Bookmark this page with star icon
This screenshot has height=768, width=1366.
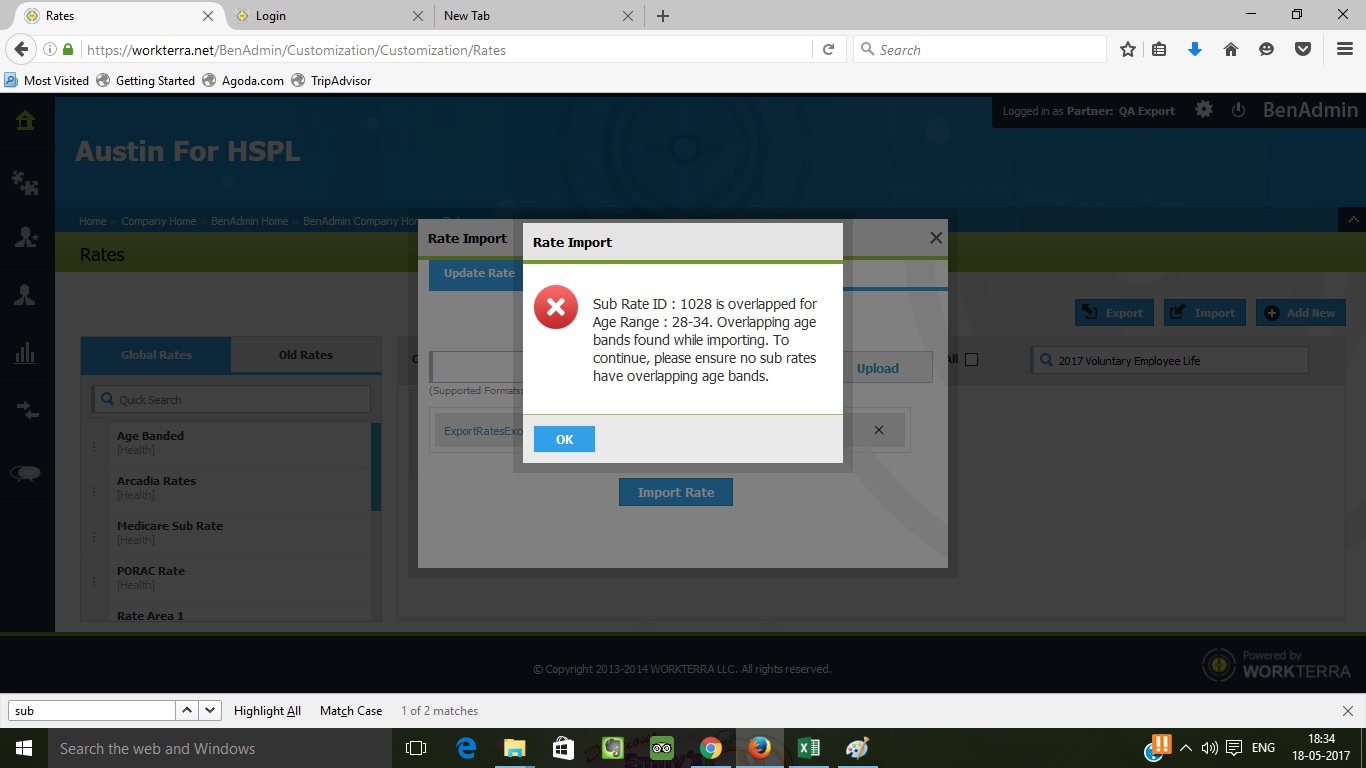(x=1128, y=49)
